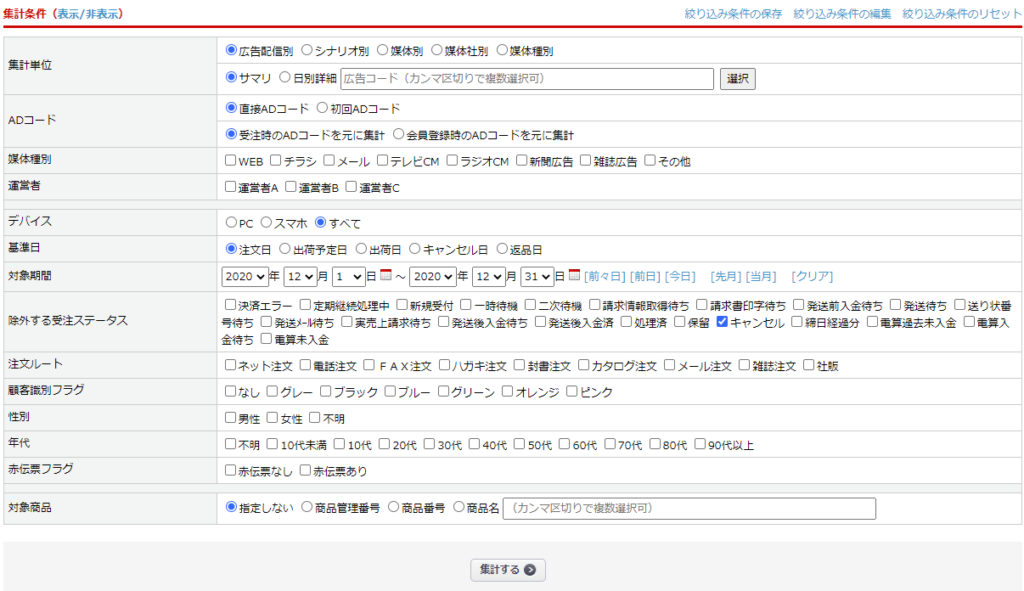The width and height of the screenshot is (1024, 591).
Task: Open the end date calendar picker icon
Action: (574, 275)
